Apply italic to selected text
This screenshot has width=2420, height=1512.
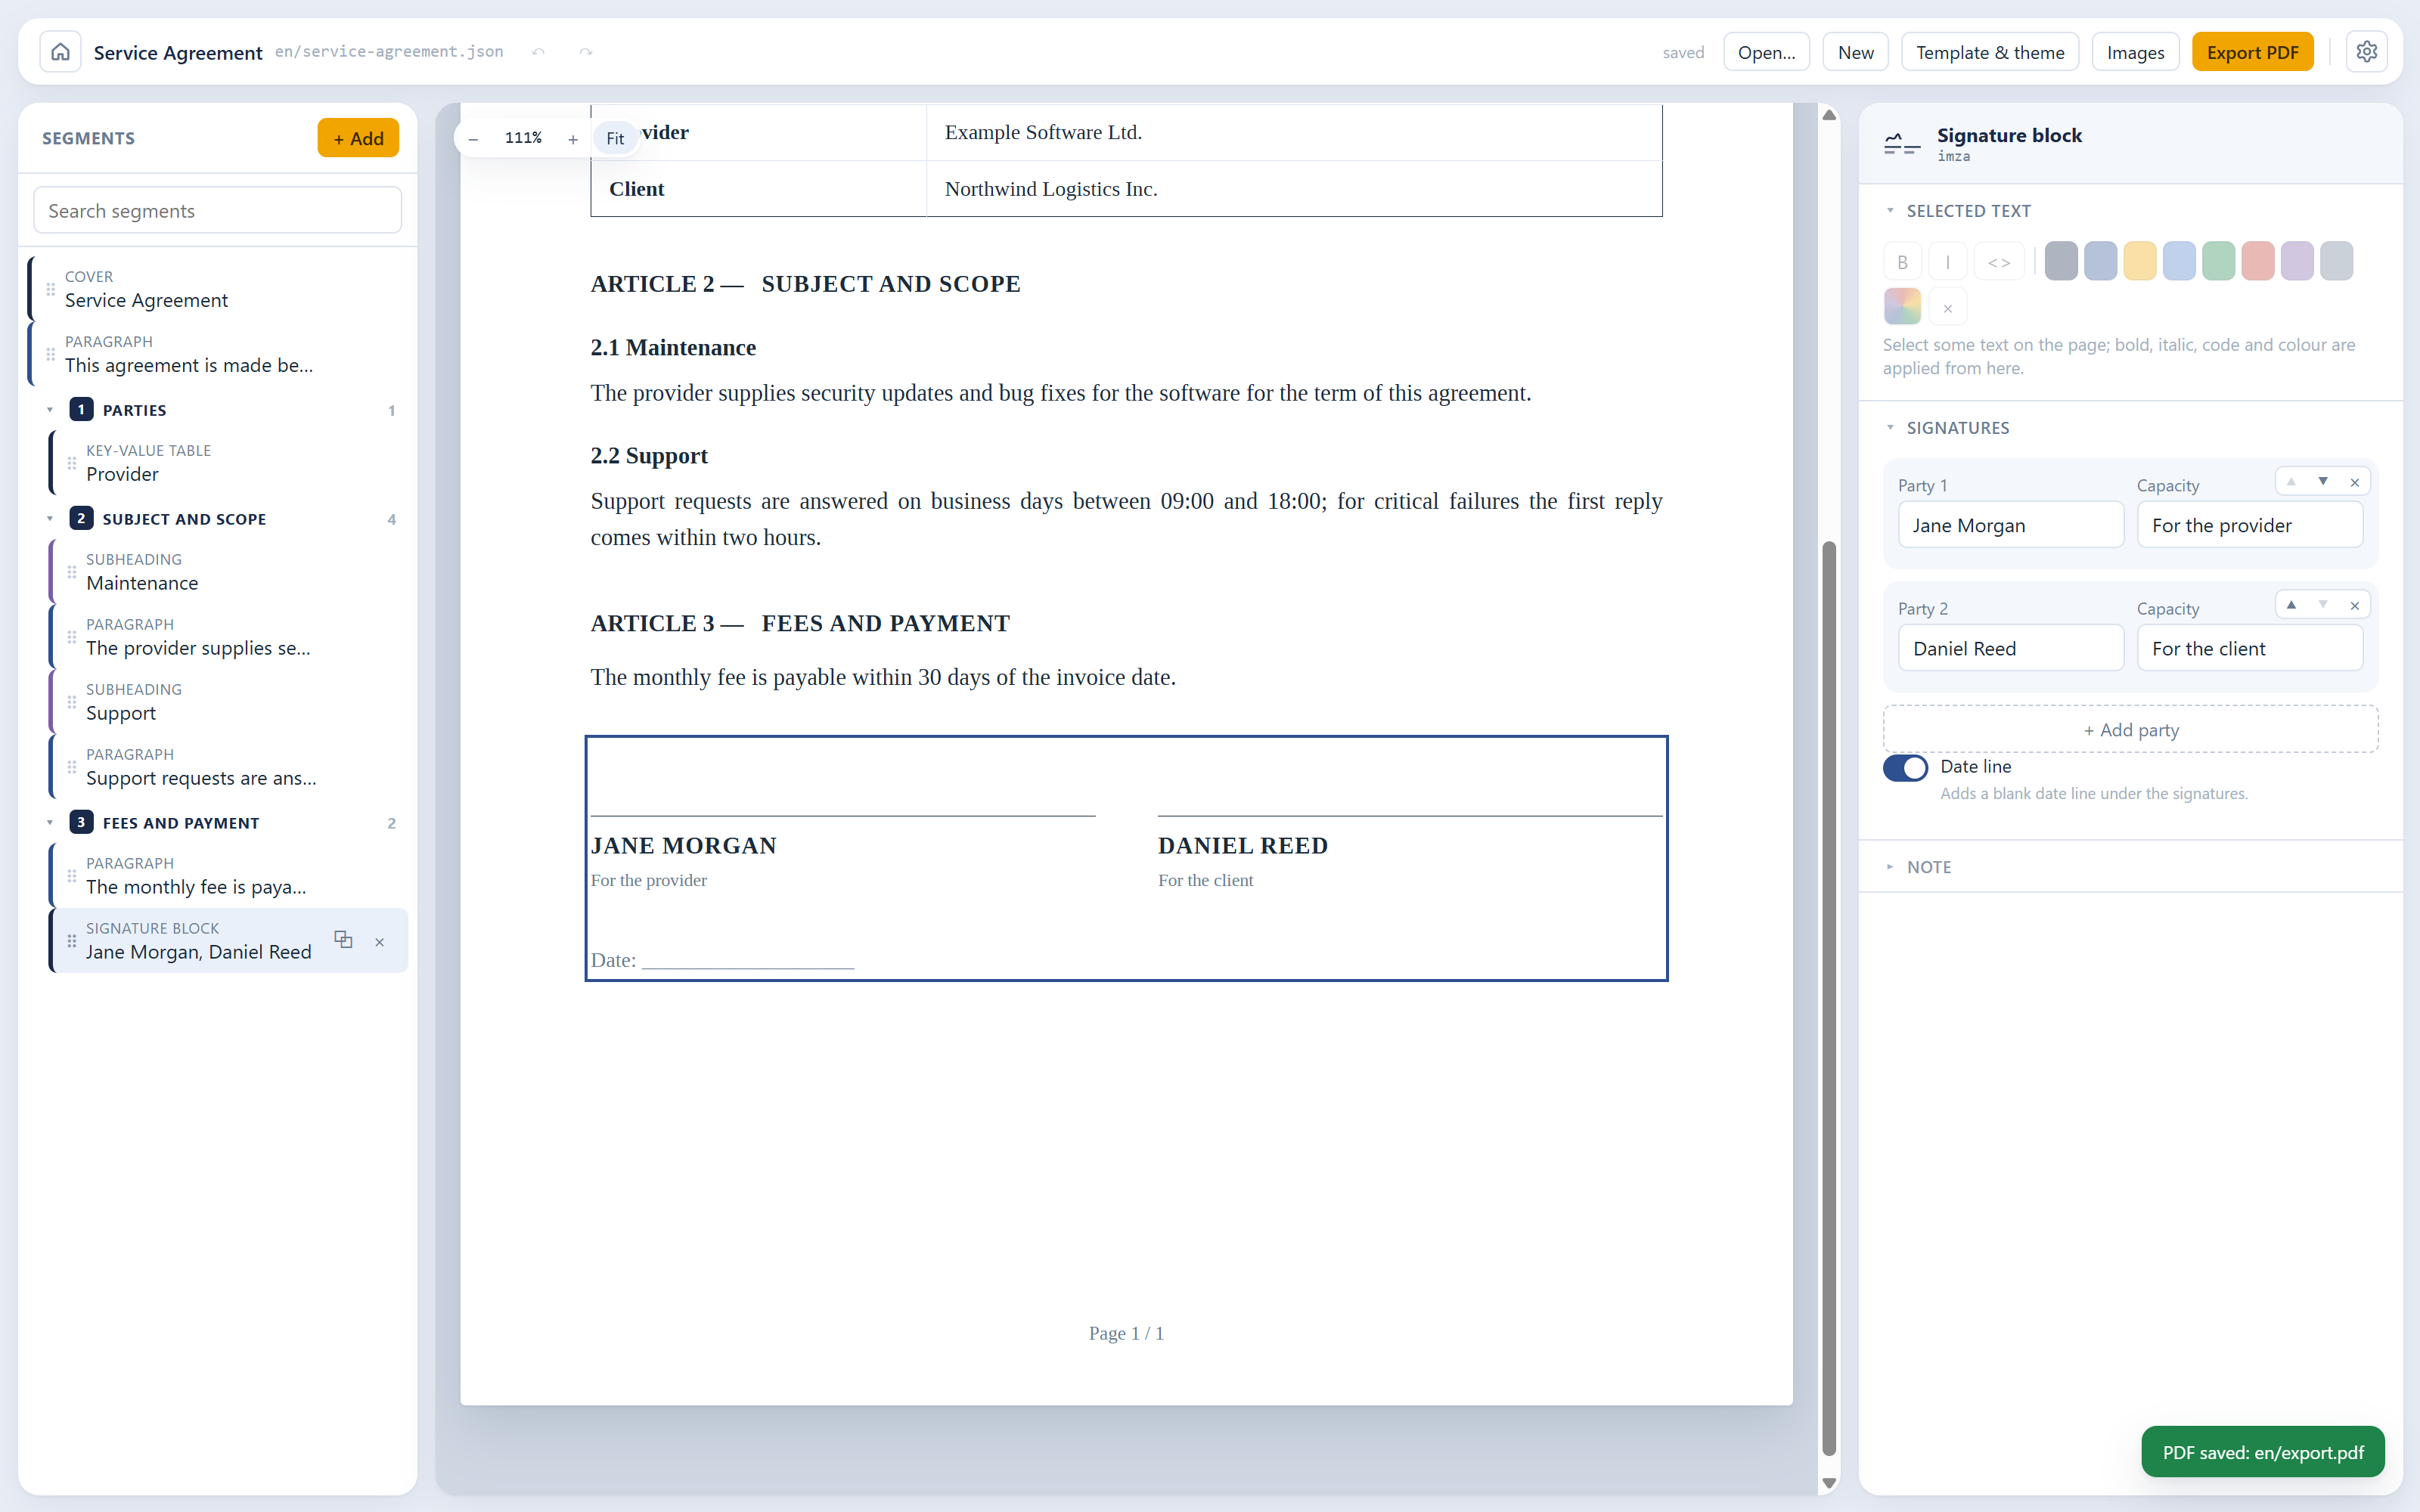[x=1947, y=262]
